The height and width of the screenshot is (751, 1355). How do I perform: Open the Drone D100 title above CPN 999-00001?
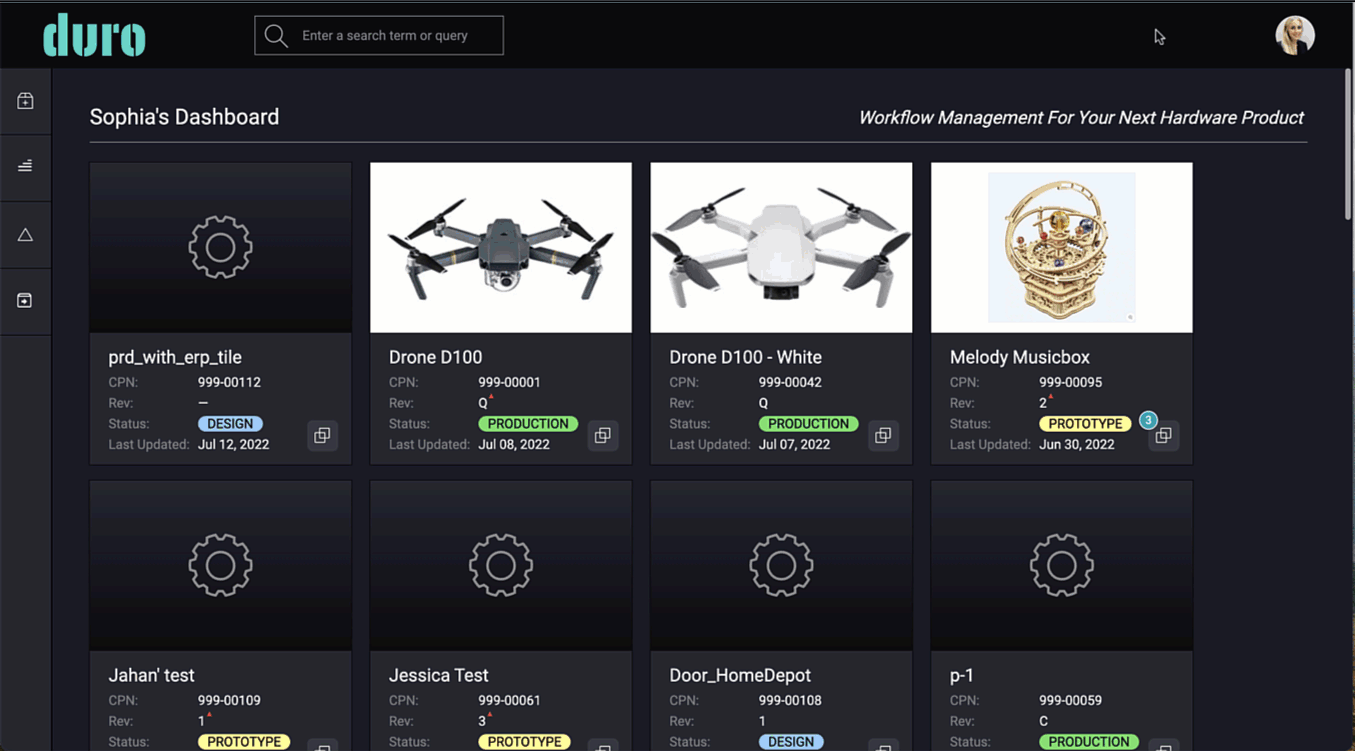(435, 357)
